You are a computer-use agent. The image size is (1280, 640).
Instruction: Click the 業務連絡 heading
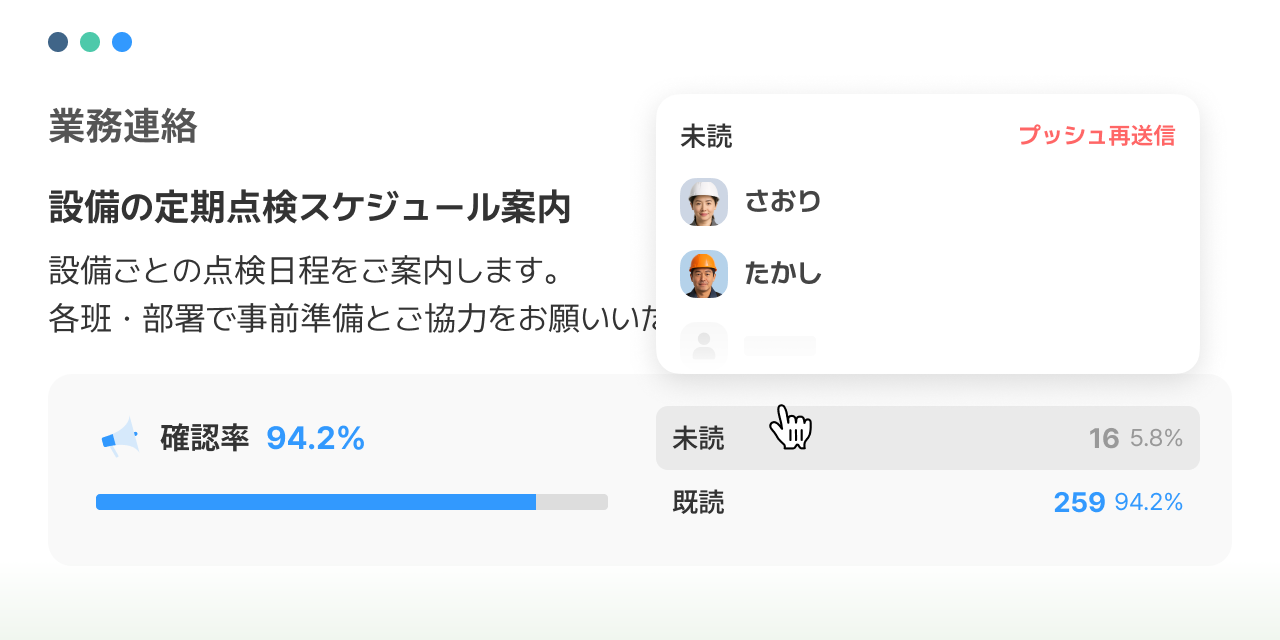tap(123, 127)
